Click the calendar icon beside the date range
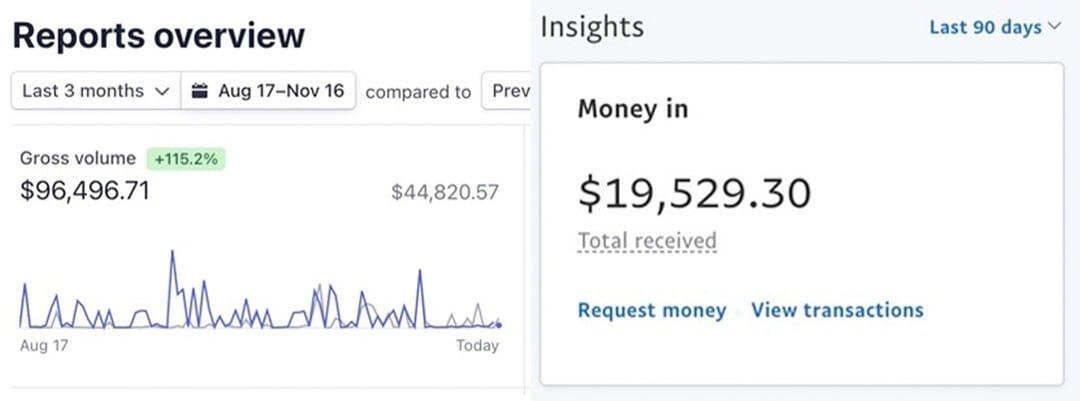1080x401 pixels. pyautogui.click(x=200, y=91)
